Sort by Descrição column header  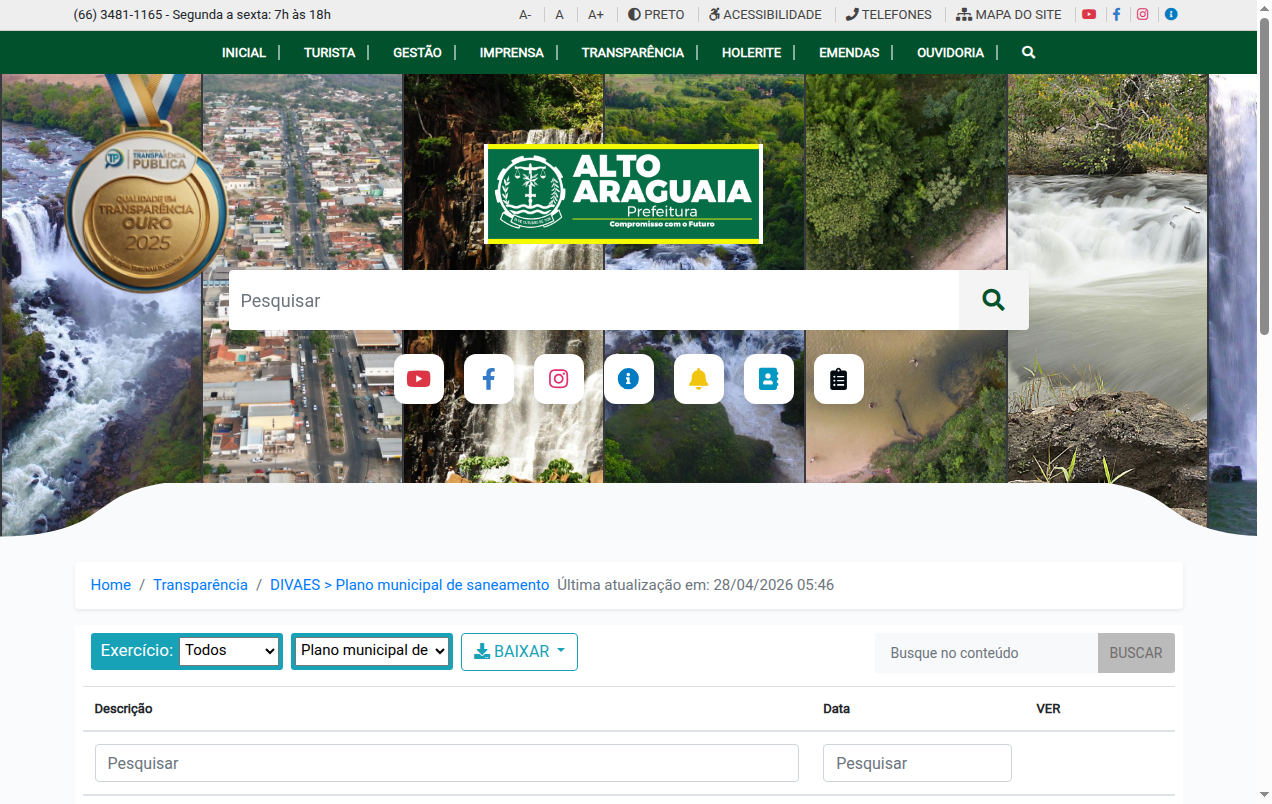[x=124, y=709]
